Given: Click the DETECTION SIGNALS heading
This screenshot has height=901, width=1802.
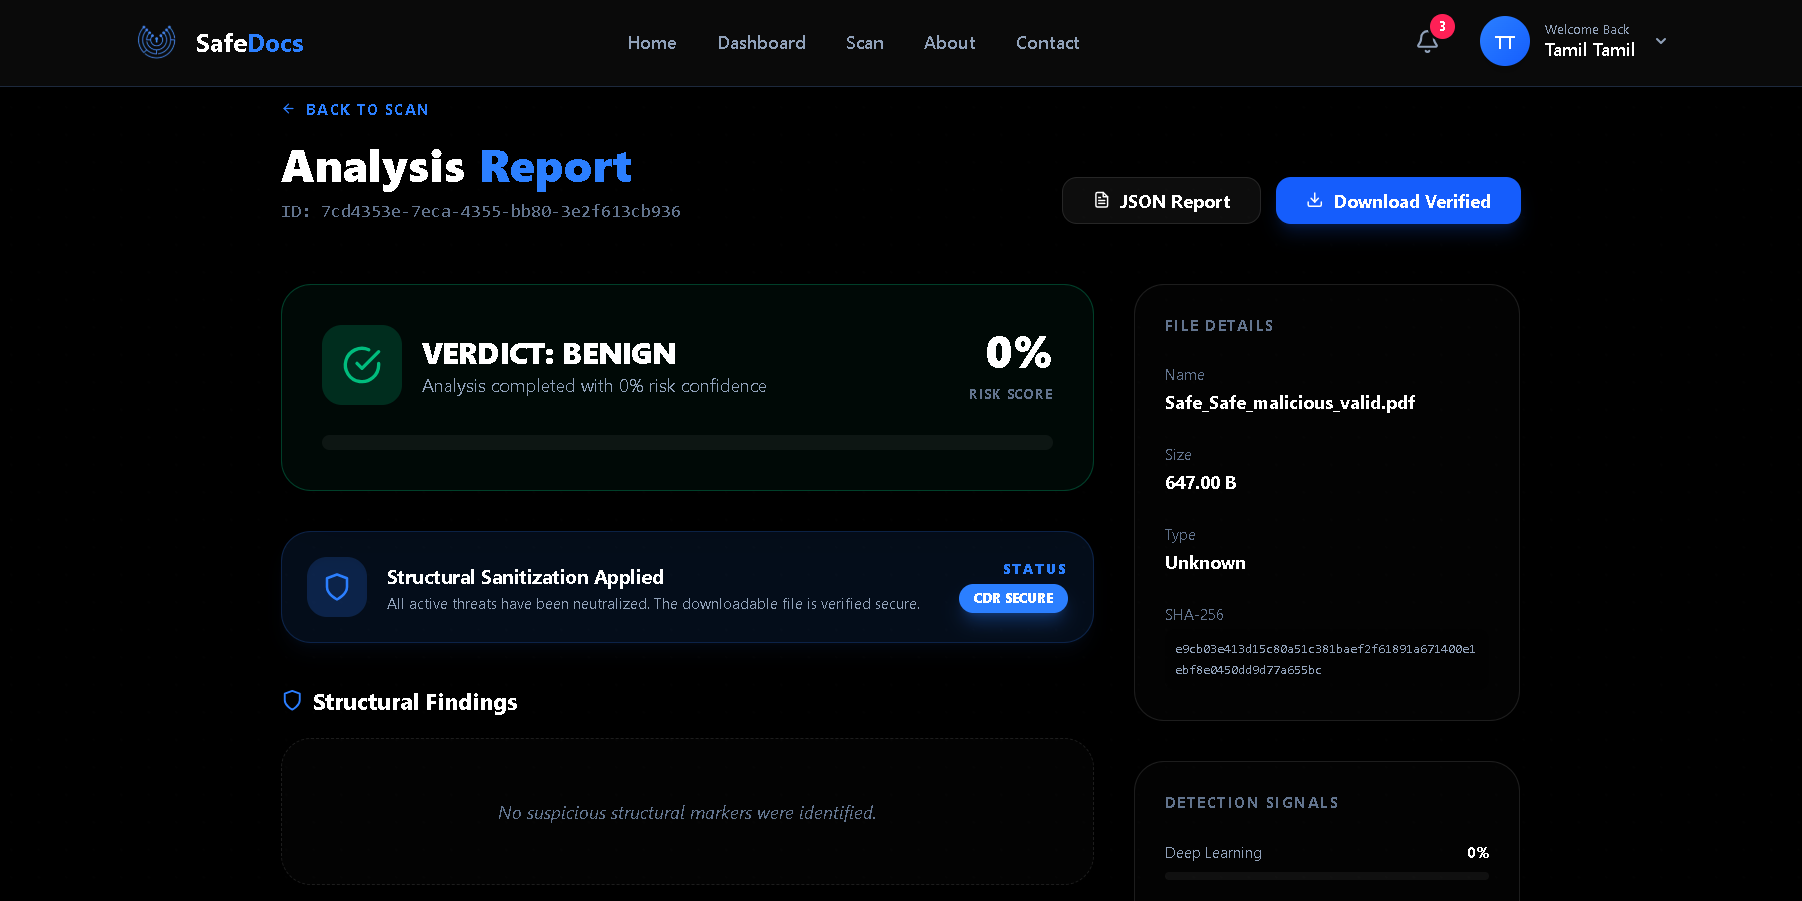Looking at the screenshot, I should click(x=1252, y=803).
